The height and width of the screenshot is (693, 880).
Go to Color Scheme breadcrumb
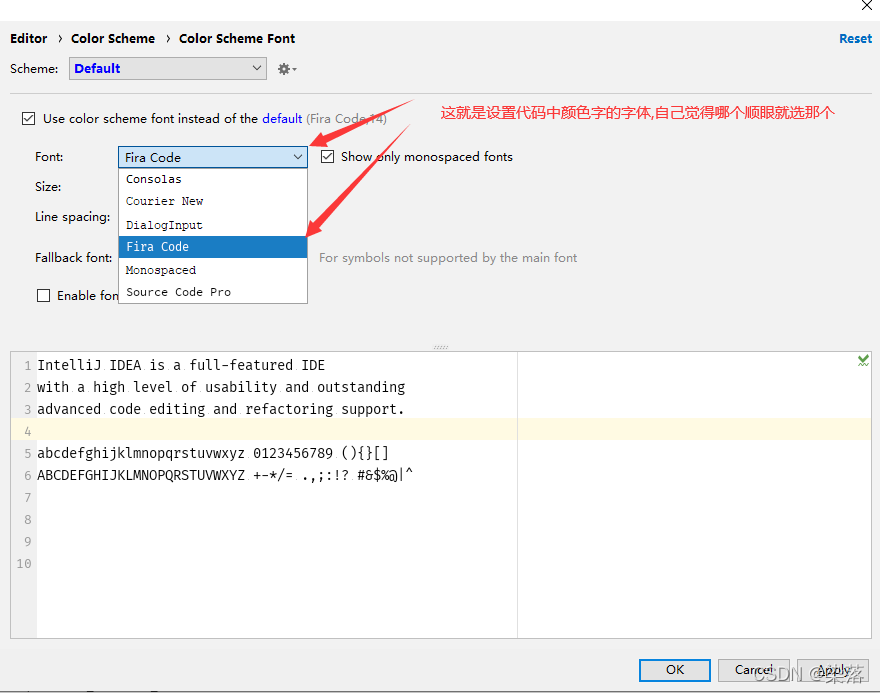coord(113,39)
